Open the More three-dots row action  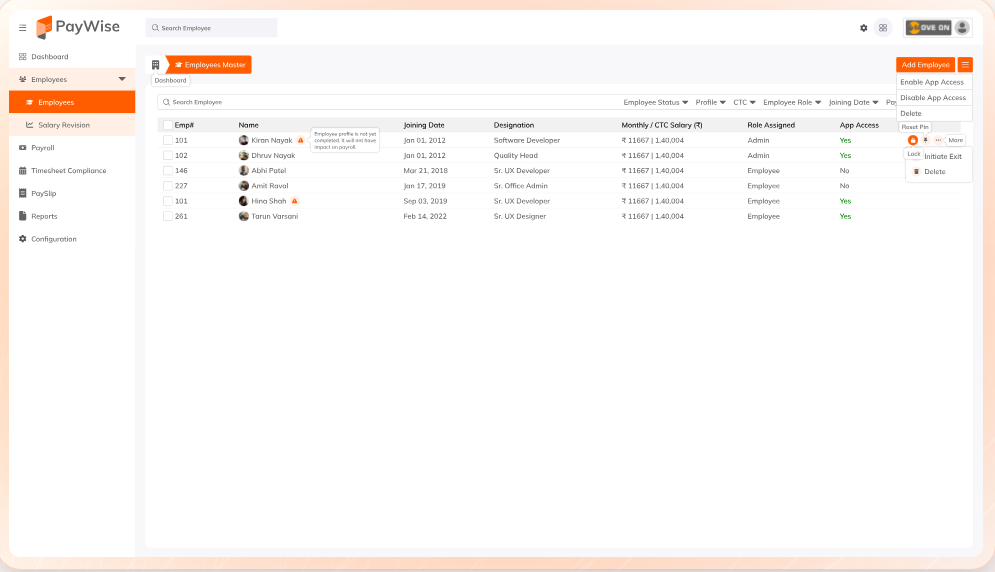[938, 140]
